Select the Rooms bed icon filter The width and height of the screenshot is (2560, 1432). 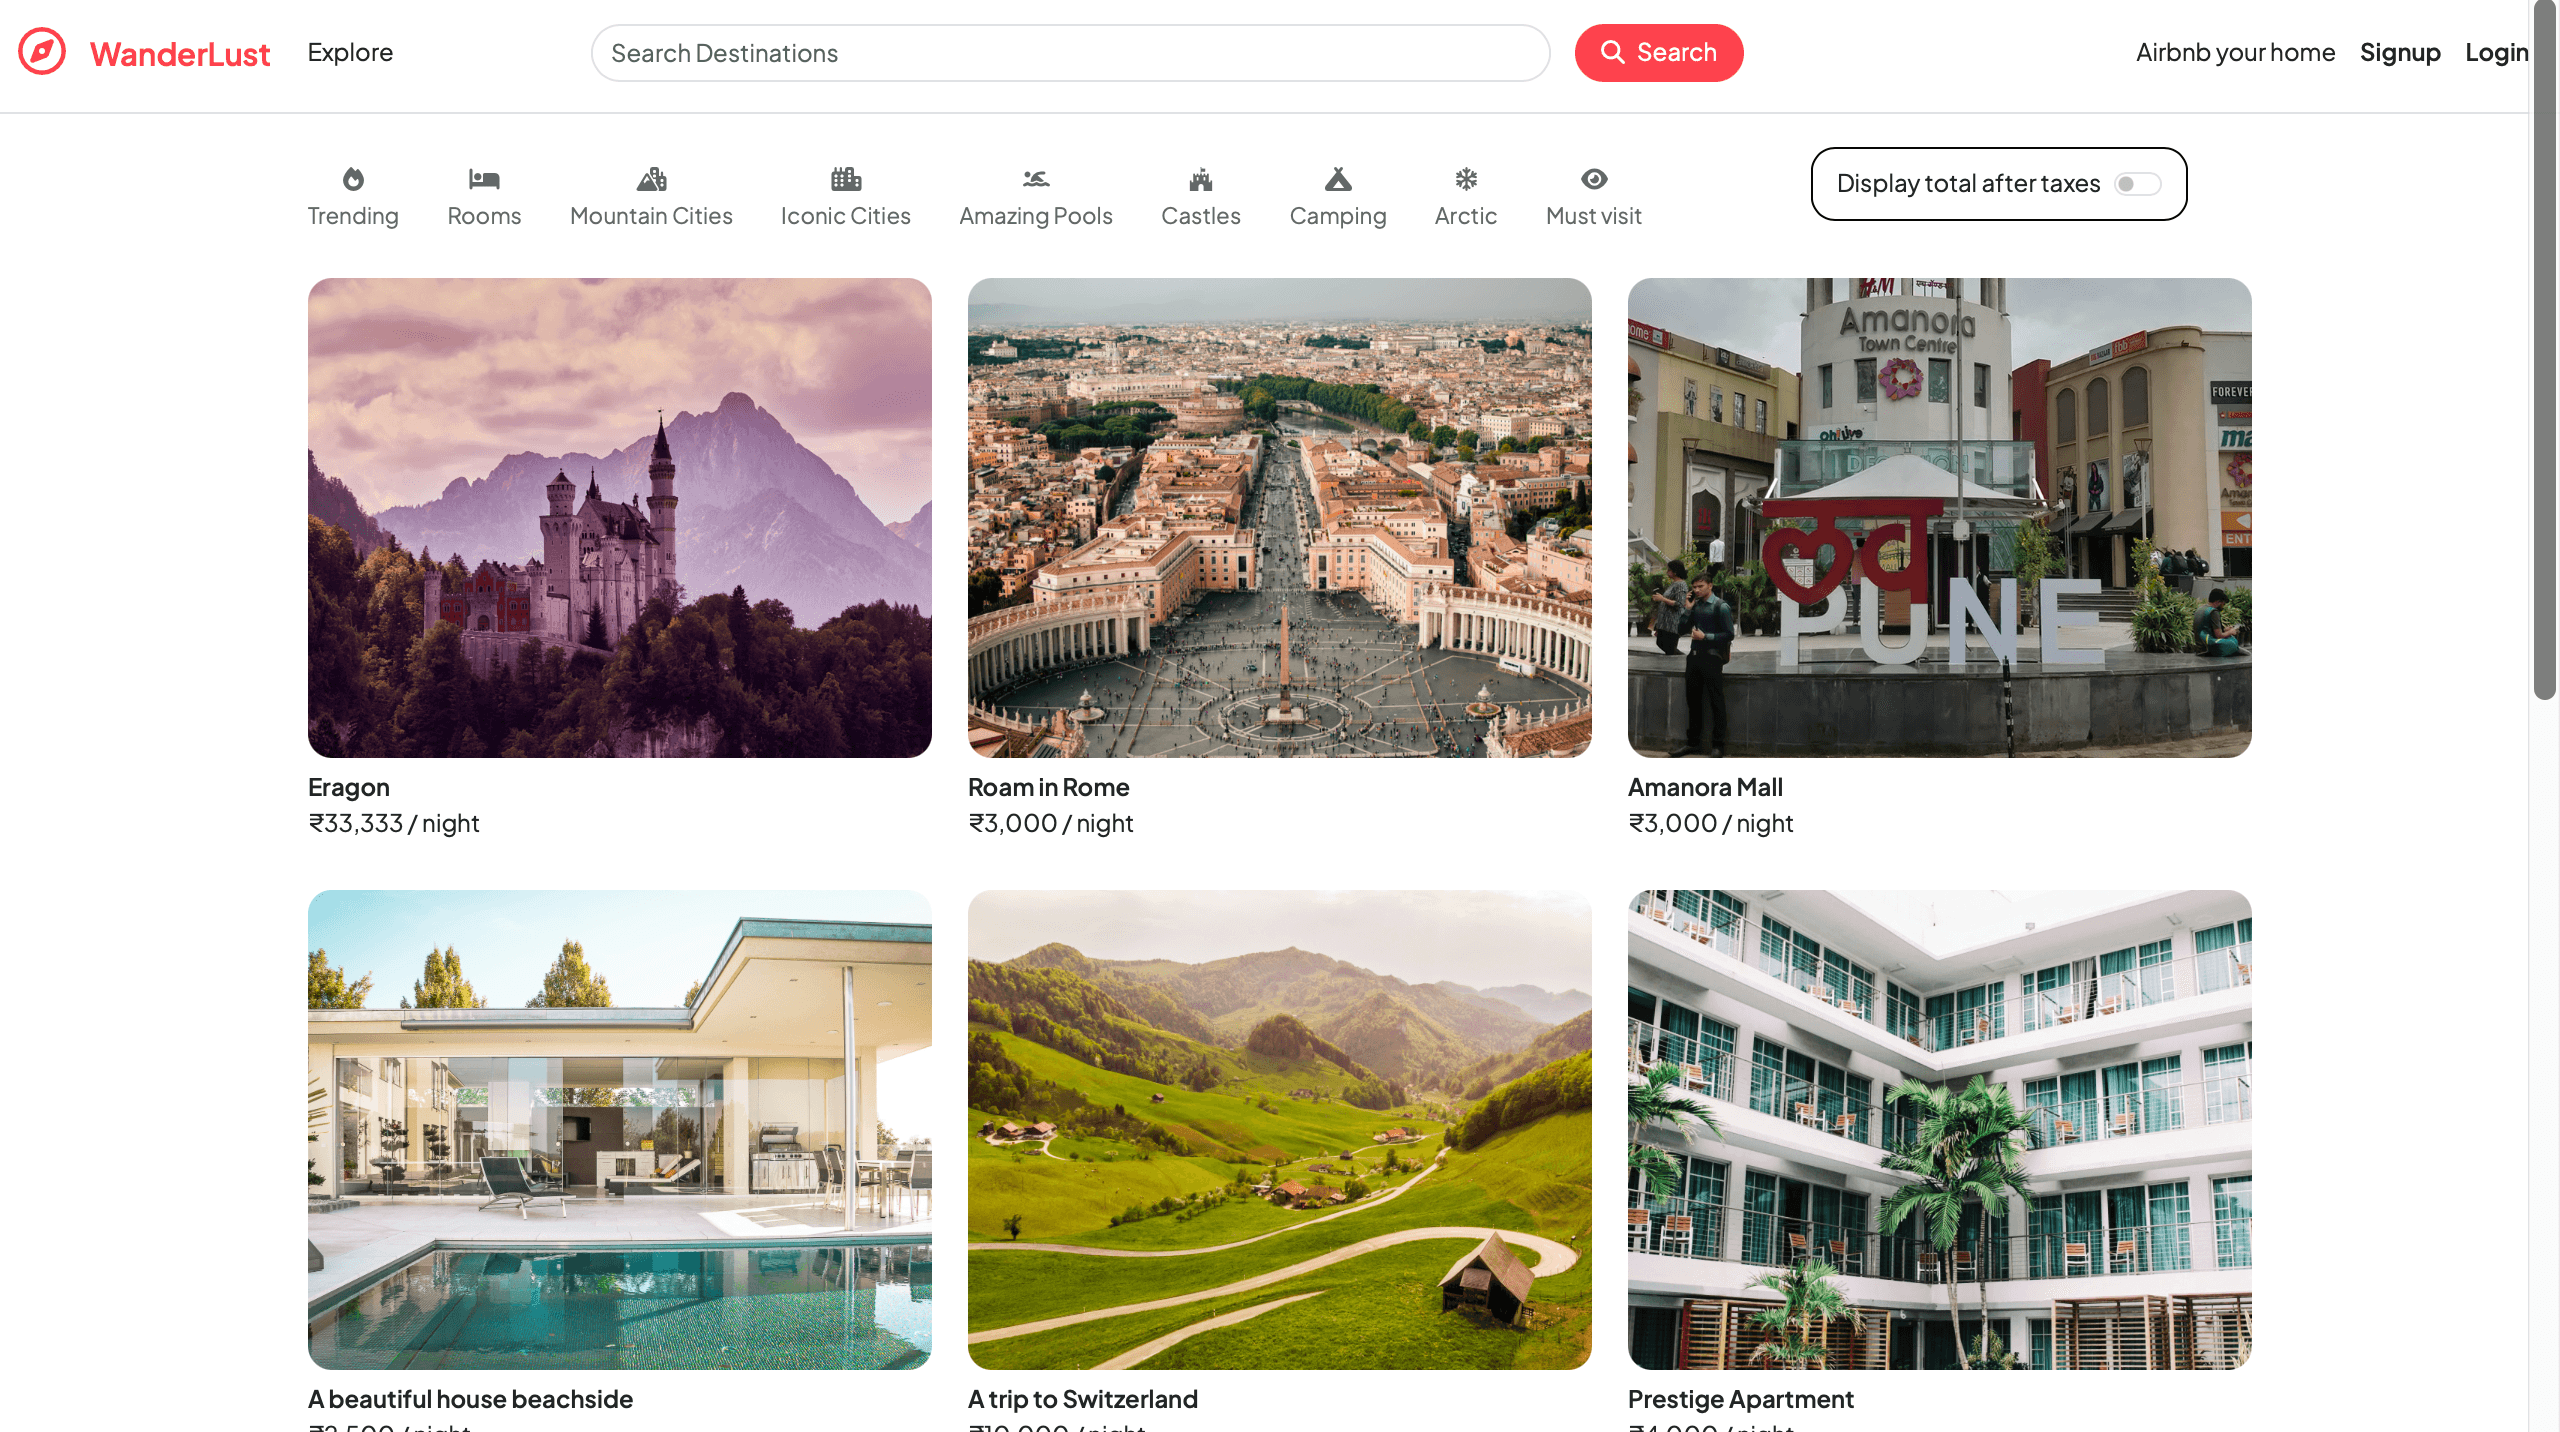coord(484,180)
